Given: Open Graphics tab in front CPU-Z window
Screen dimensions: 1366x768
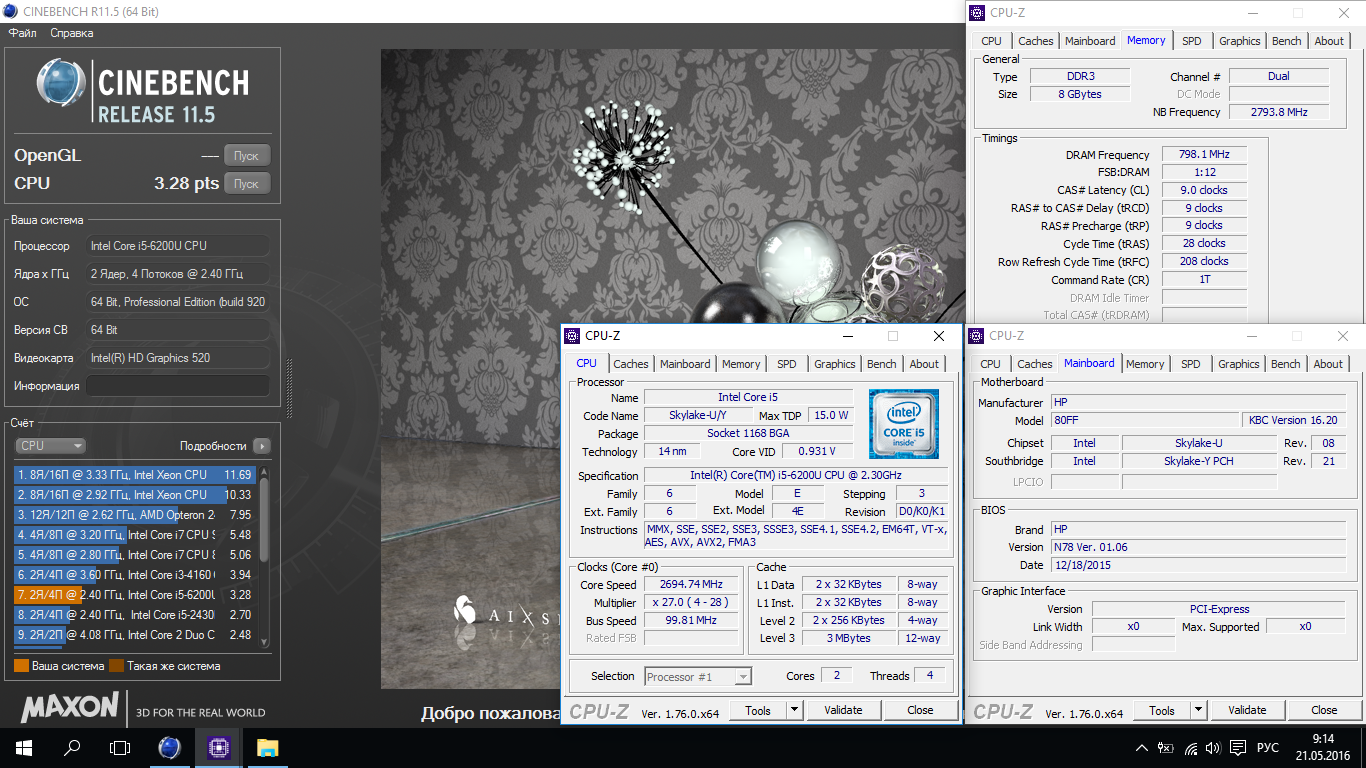Looking at the screenshot, I should (835, 364).
